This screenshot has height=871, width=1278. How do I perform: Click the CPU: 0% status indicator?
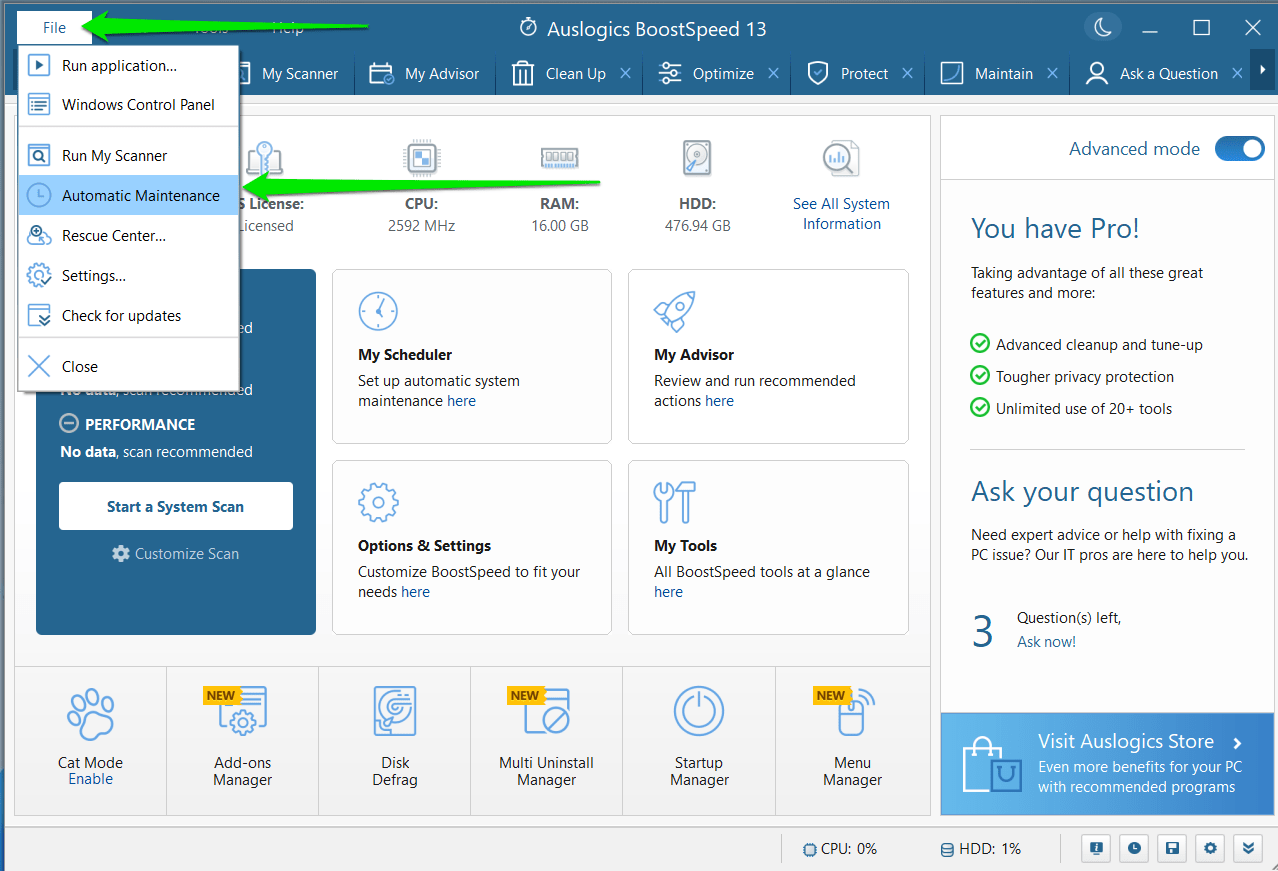pos(840,849)
